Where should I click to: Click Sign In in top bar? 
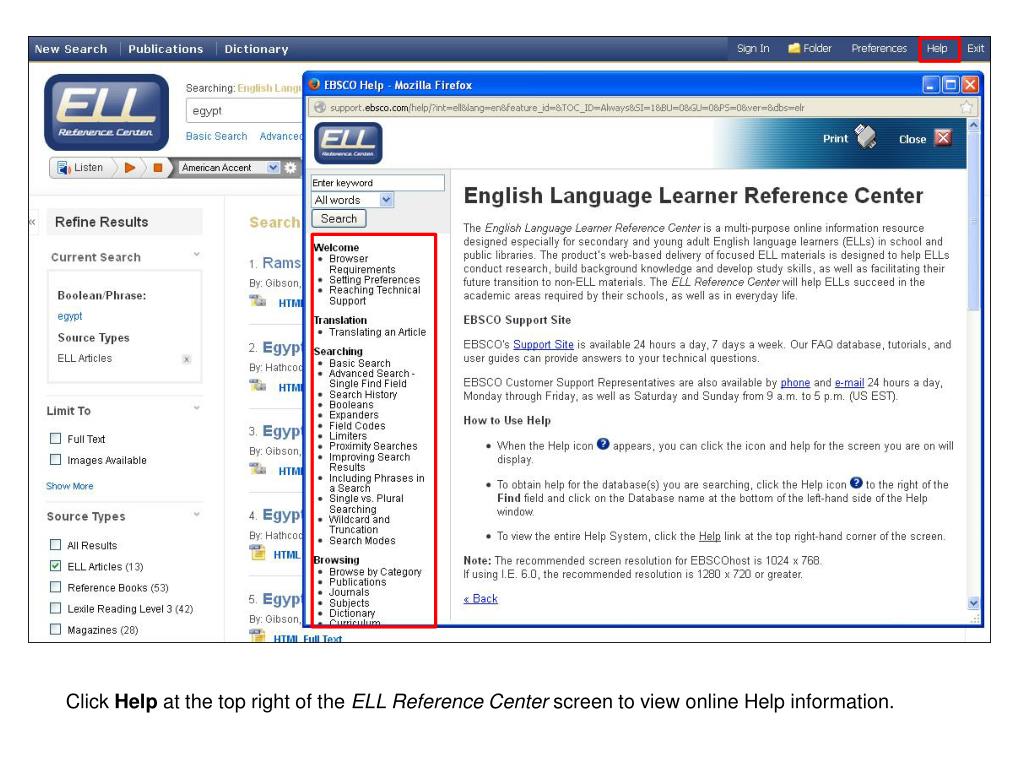[753, 48]
